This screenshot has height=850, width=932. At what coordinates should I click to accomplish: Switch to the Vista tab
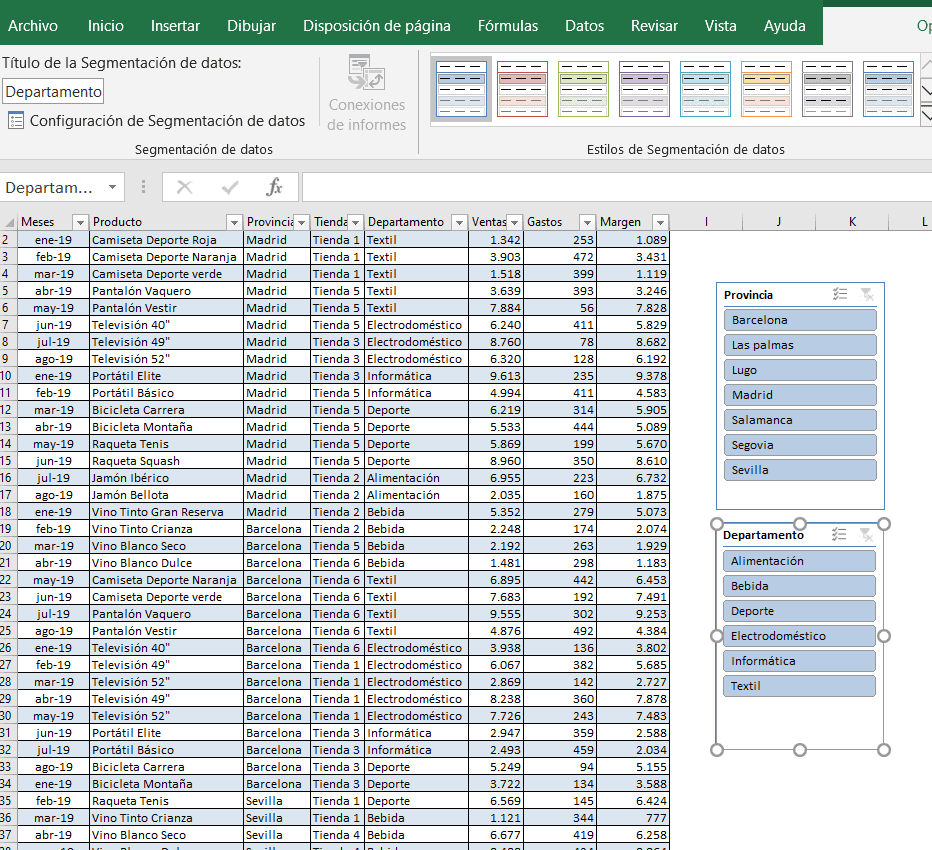(720, 26)
